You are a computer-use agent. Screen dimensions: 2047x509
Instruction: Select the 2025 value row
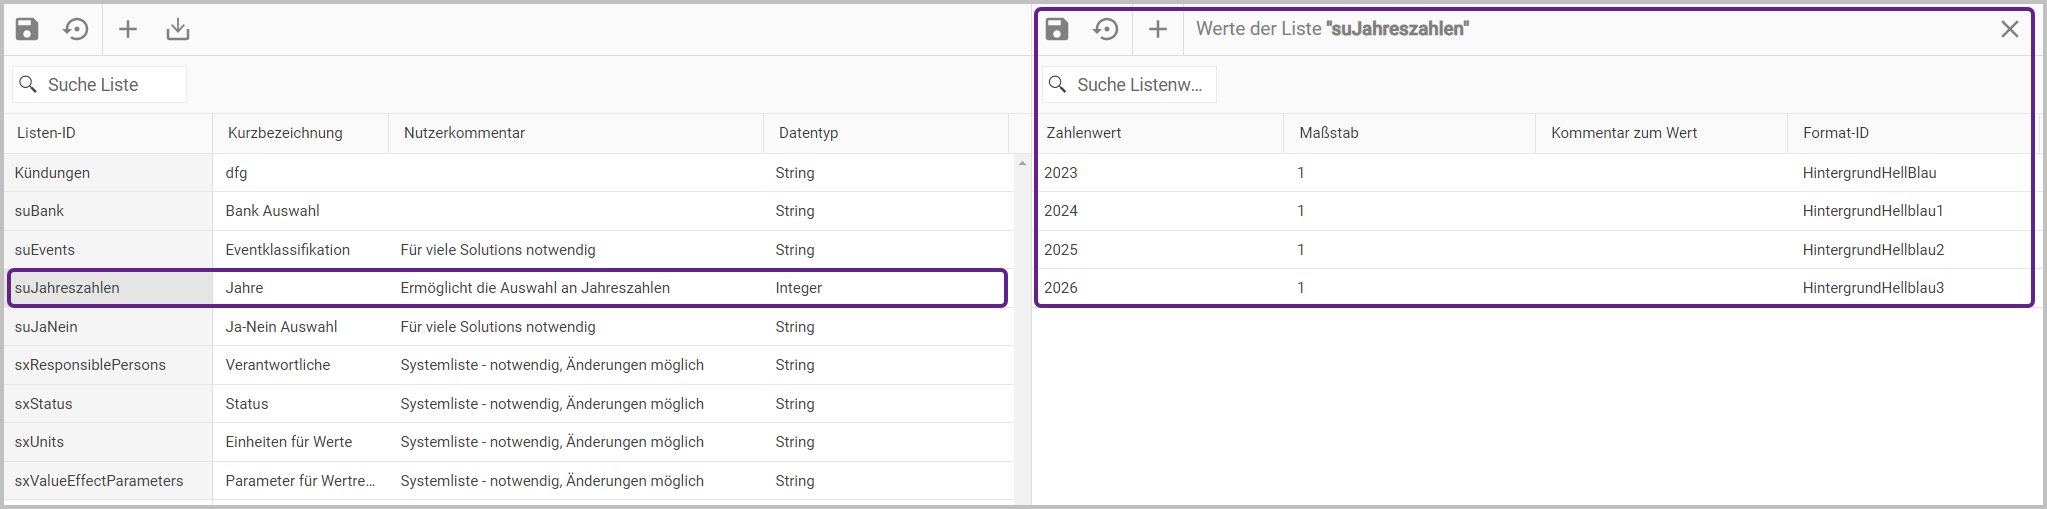pyautogui.click(x=1061, y=250)
